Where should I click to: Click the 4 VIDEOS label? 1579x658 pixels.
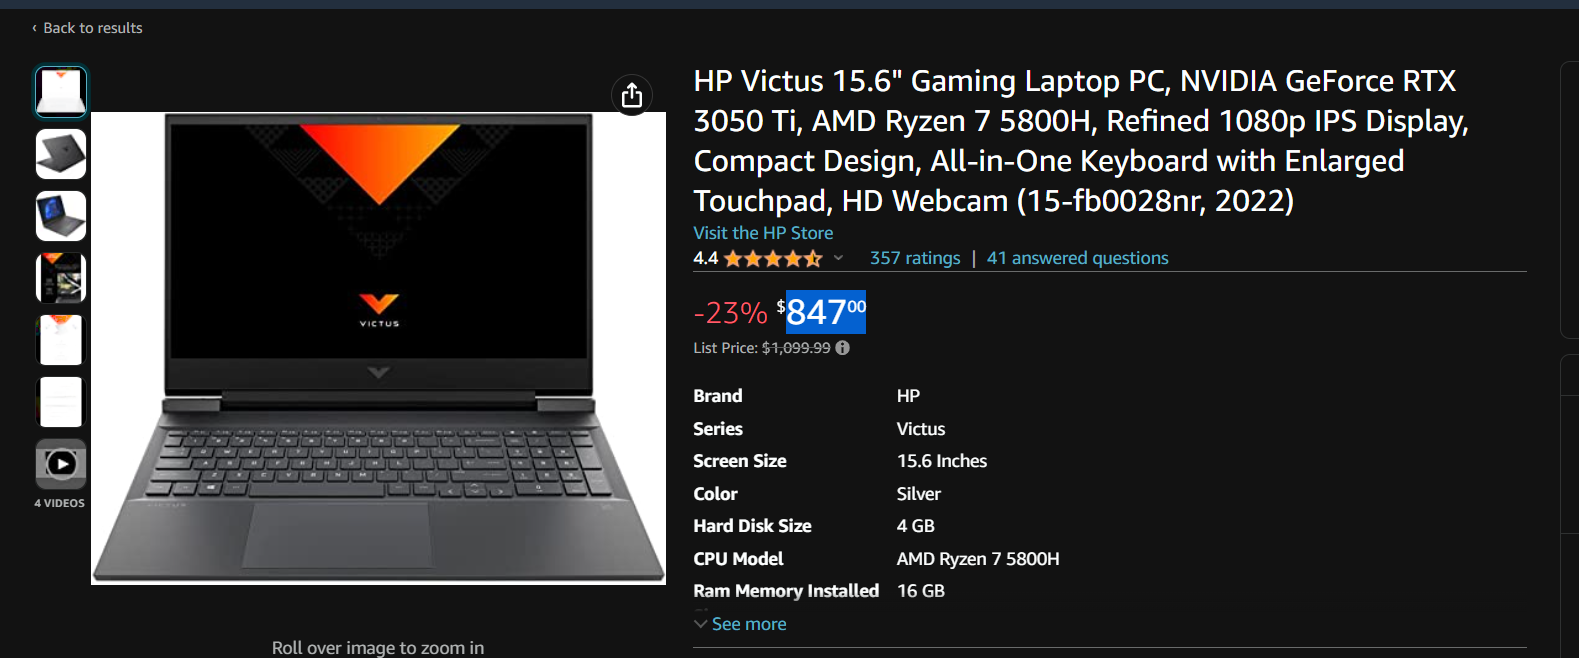(x=60, y=503)
